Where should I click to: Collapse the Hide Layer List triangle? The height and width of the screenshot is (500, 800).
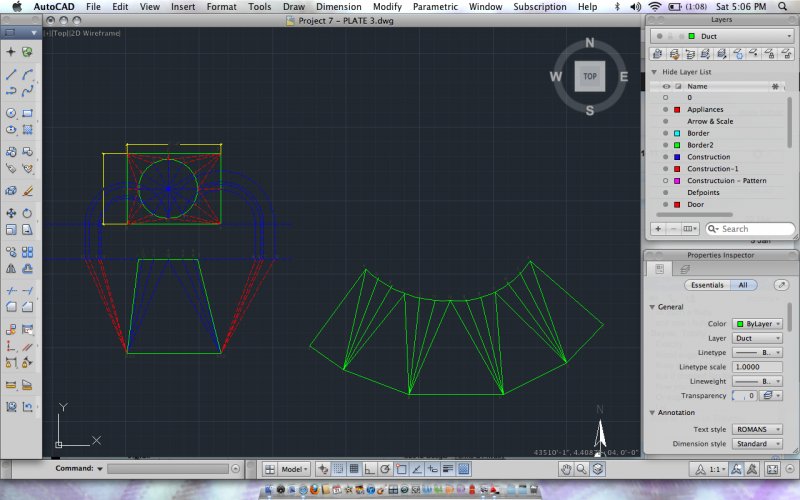click(x=654, y=72)
